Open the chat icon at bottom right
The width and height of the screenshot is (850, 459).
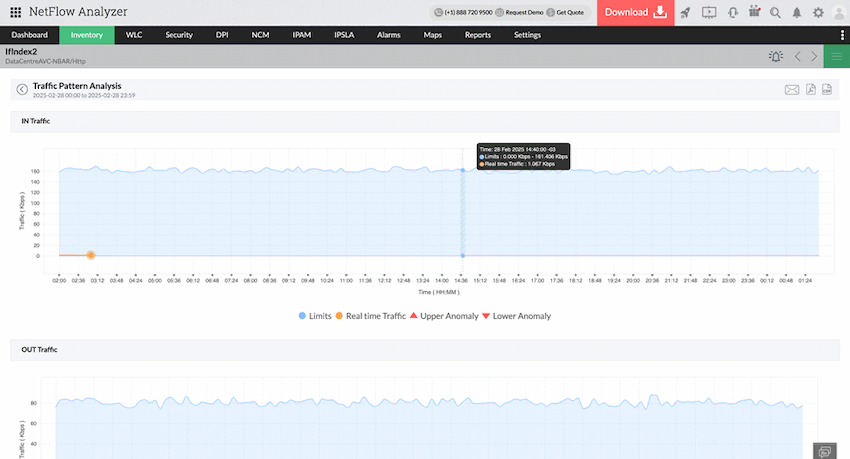pyautogui.click(x=825, y=451)
